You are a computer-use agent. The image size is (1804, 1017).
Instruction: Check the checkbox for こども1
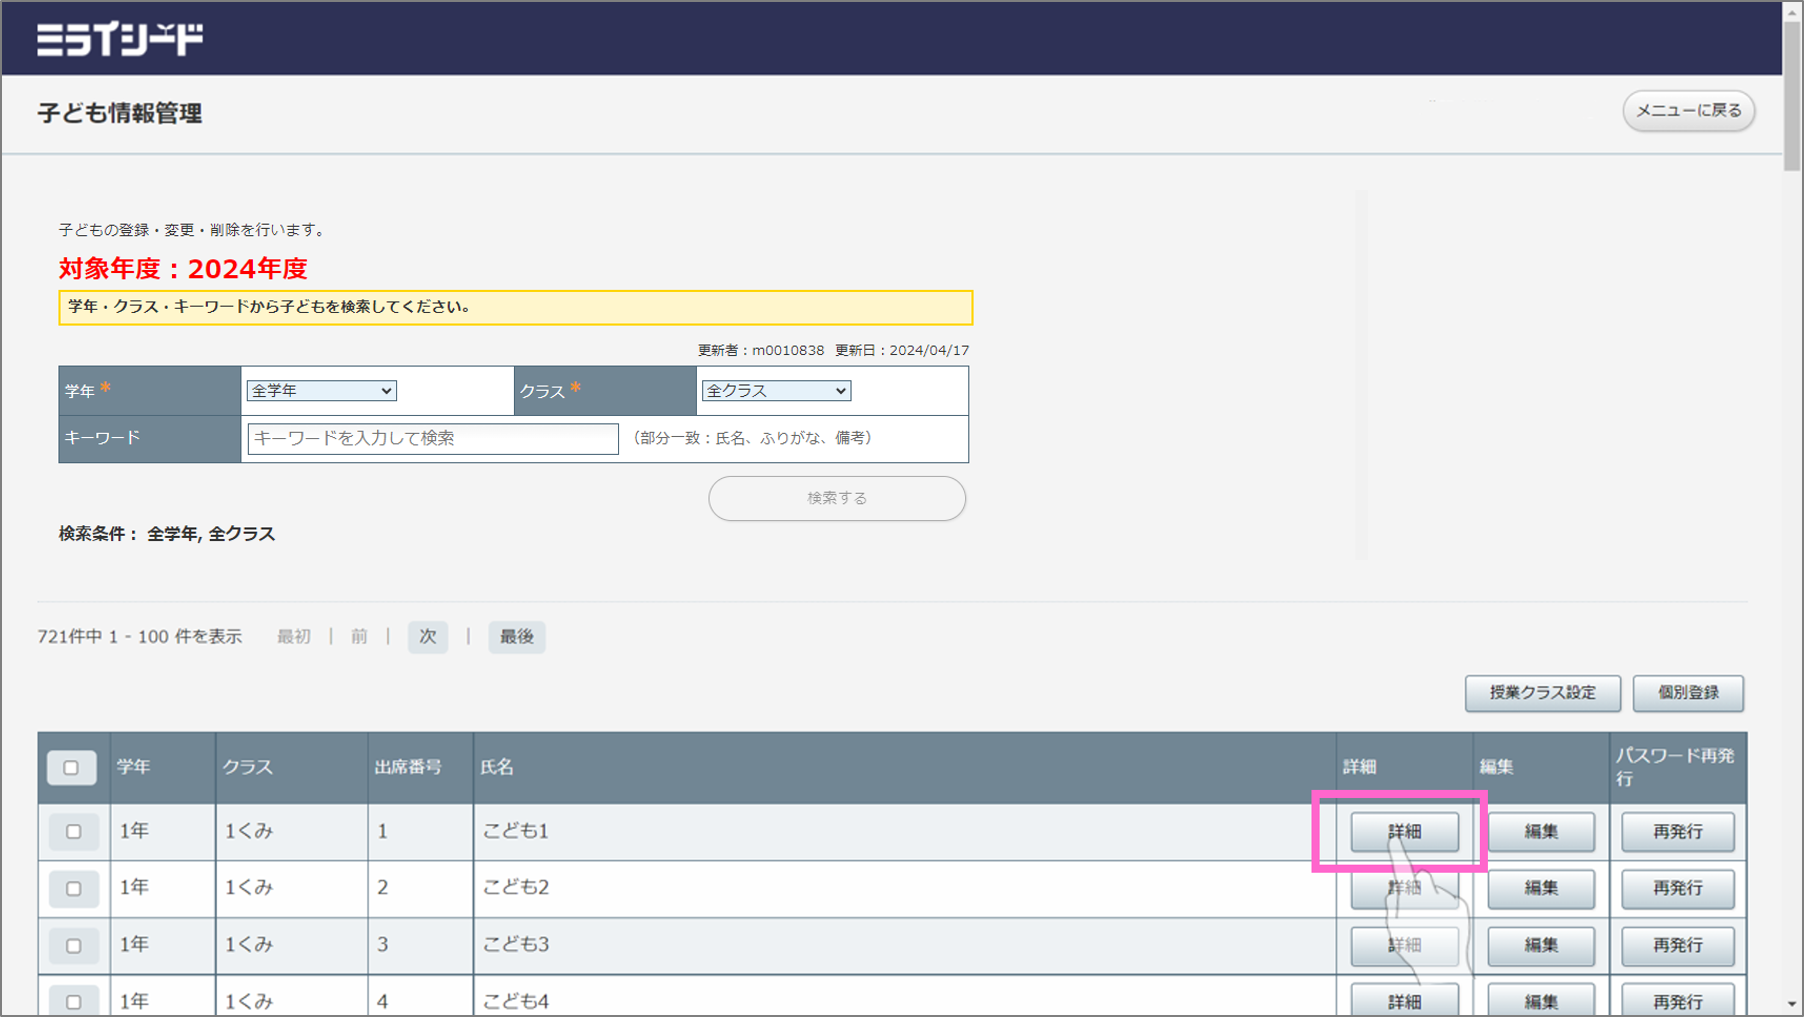(x=73, y=832)
